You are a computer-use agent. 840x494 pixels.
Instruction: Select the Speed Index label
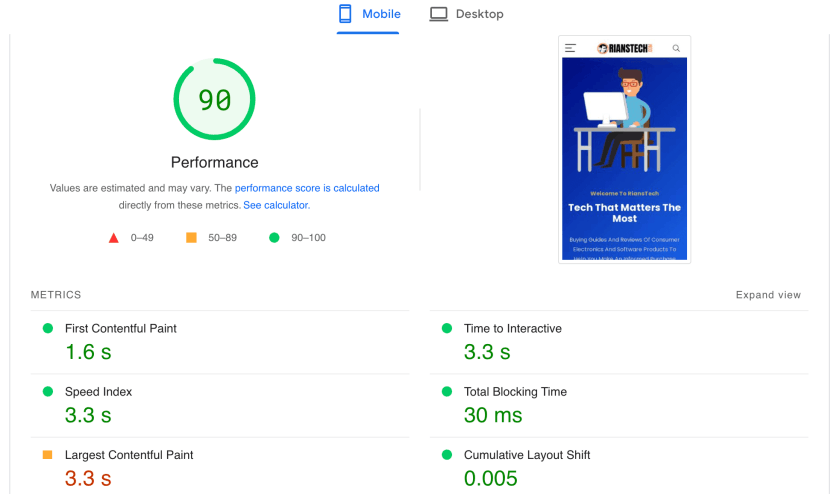point(99,392)
